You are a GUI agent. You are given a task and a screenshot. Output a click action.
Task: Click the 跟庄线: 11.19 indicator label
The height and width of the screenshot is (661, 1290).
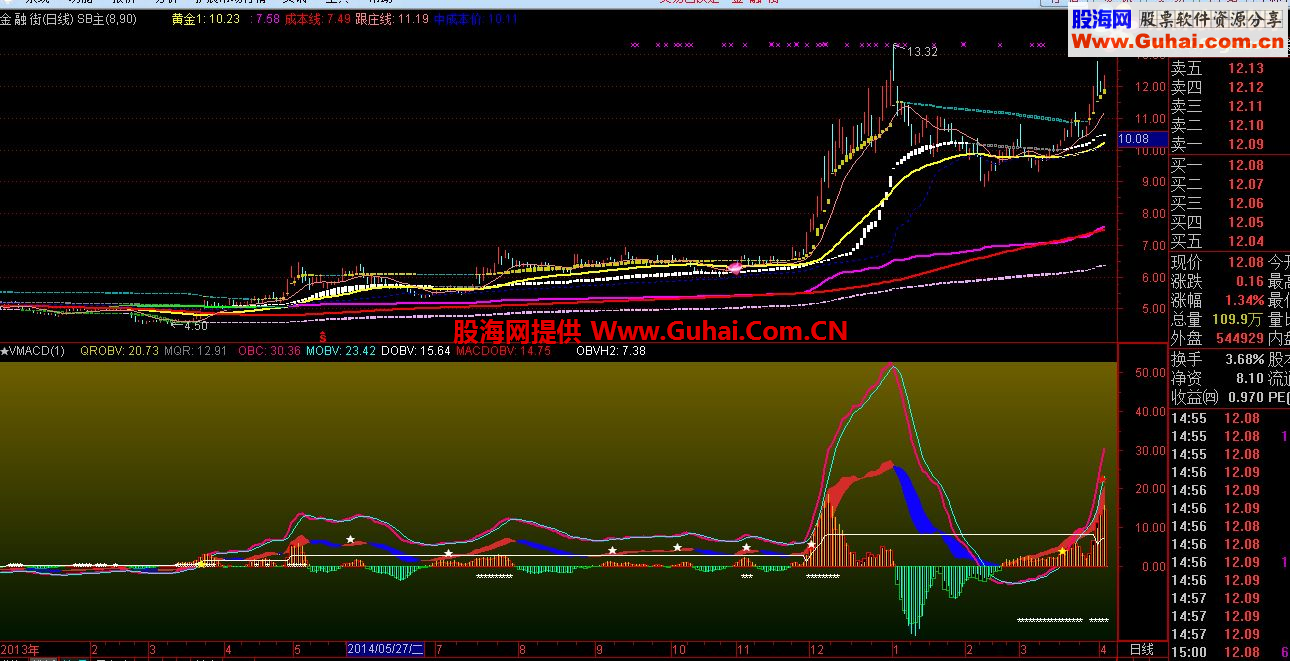392,19
